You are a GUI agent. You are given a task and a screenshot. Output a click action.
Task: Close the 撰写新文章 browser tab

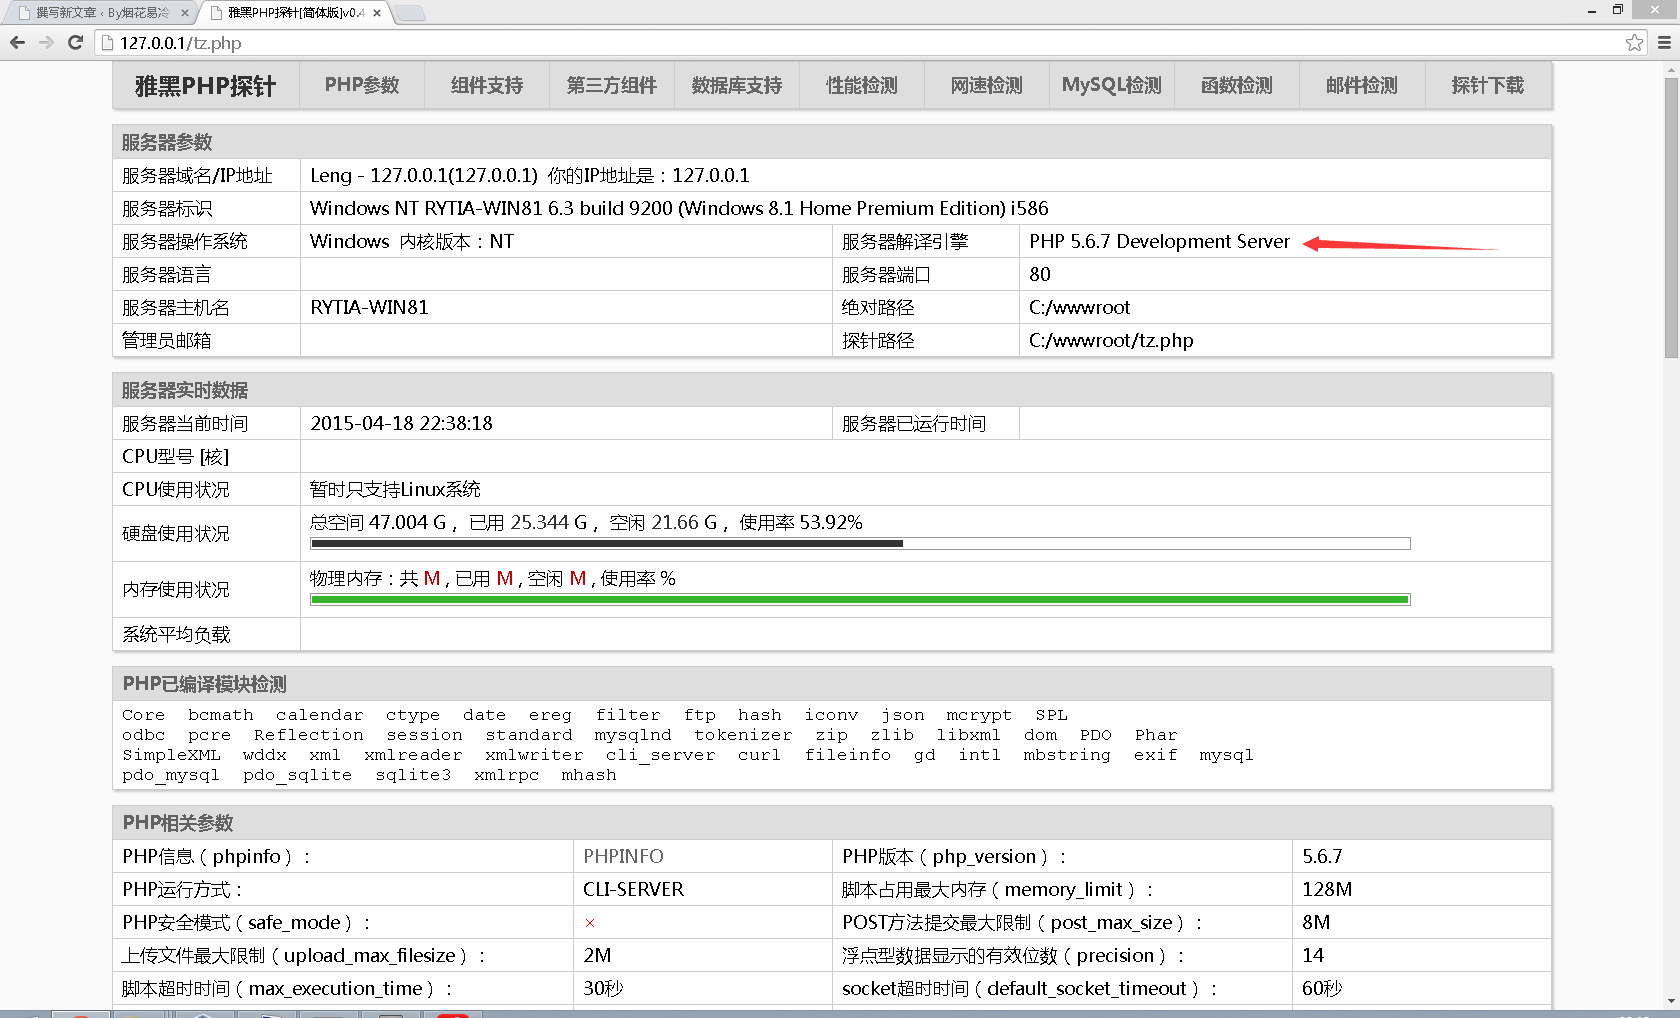point(185,13)
